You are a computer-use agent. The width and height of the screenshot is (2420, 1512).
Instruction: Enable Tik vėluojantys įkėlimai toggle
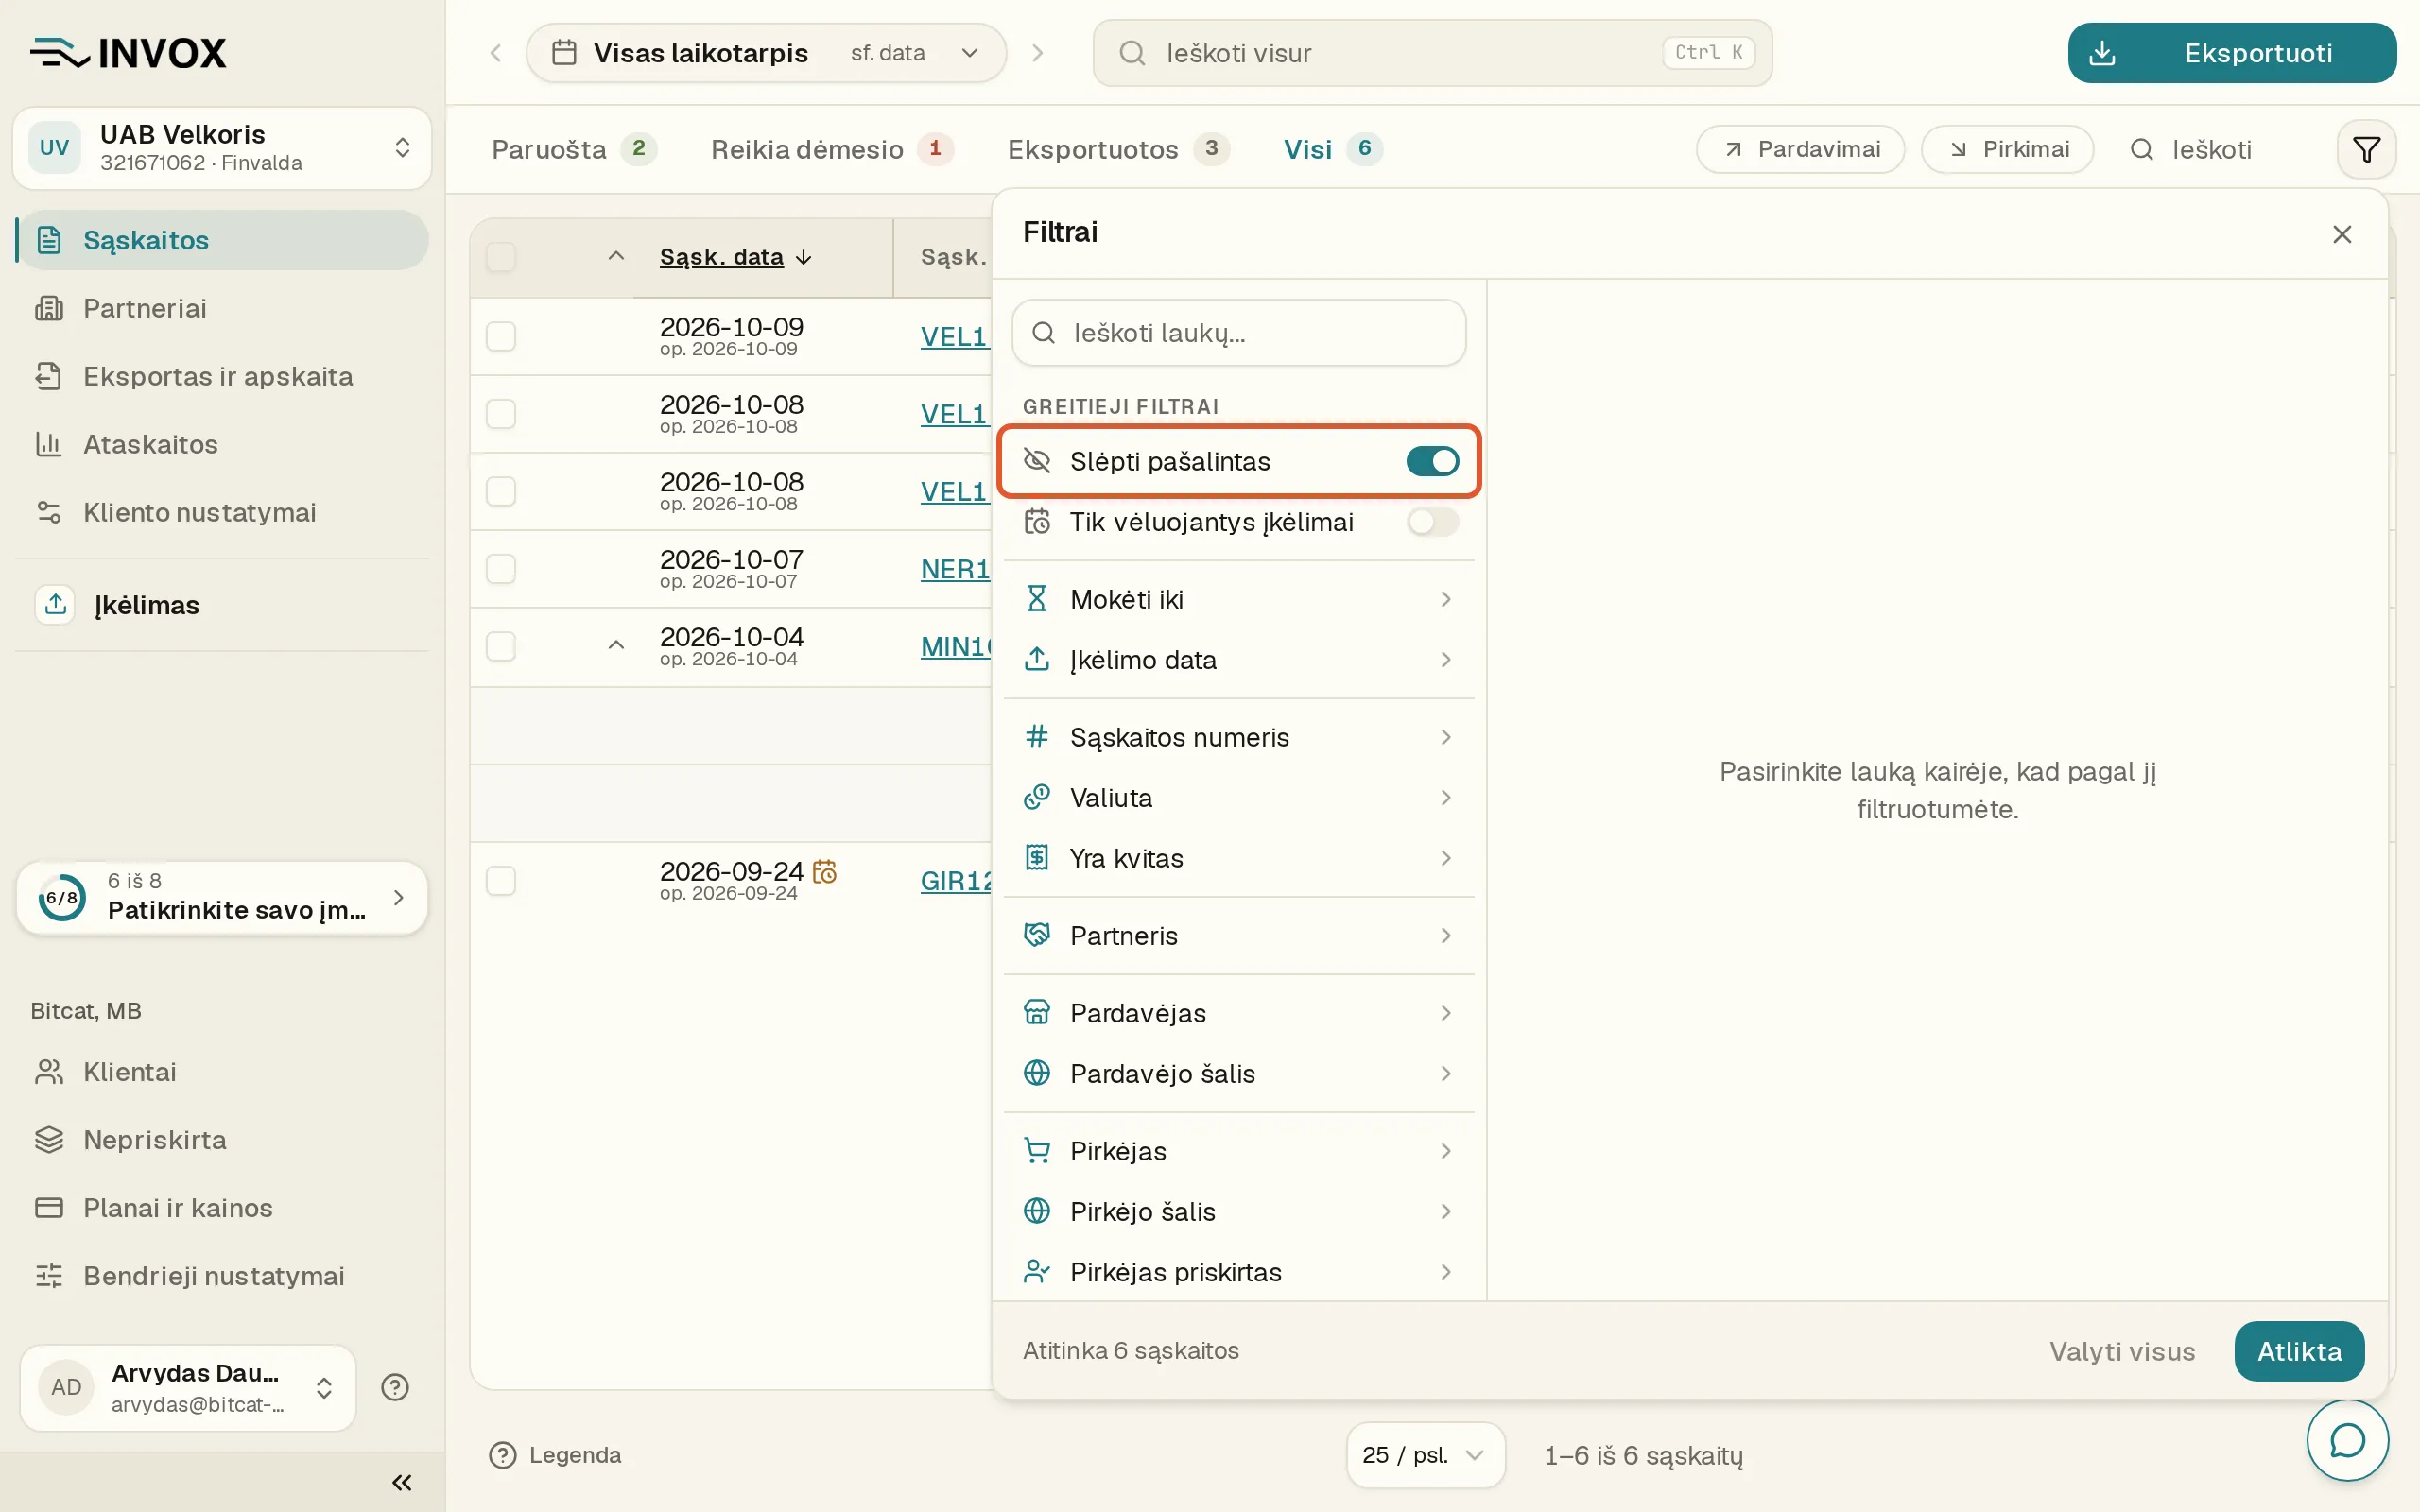(1432, 522)
